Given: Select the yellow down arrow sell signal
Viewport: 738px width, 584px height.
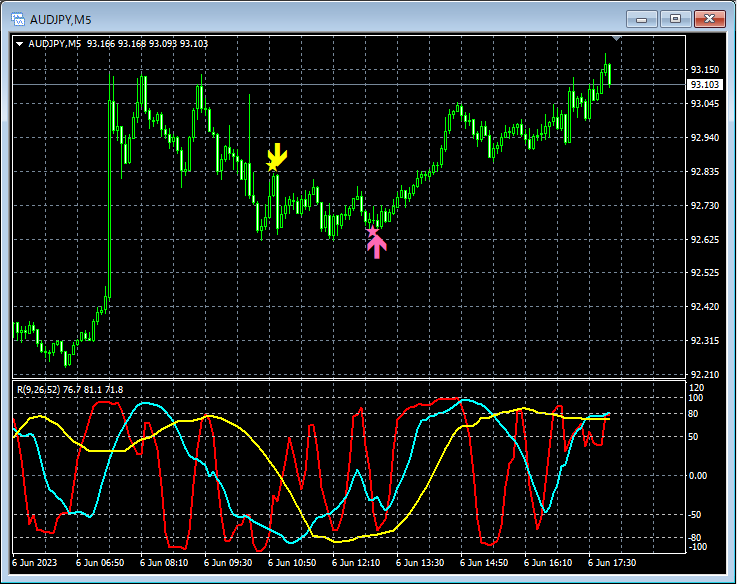Looking at the screenshot, I should pyautogui.click(x=279, y=154).
